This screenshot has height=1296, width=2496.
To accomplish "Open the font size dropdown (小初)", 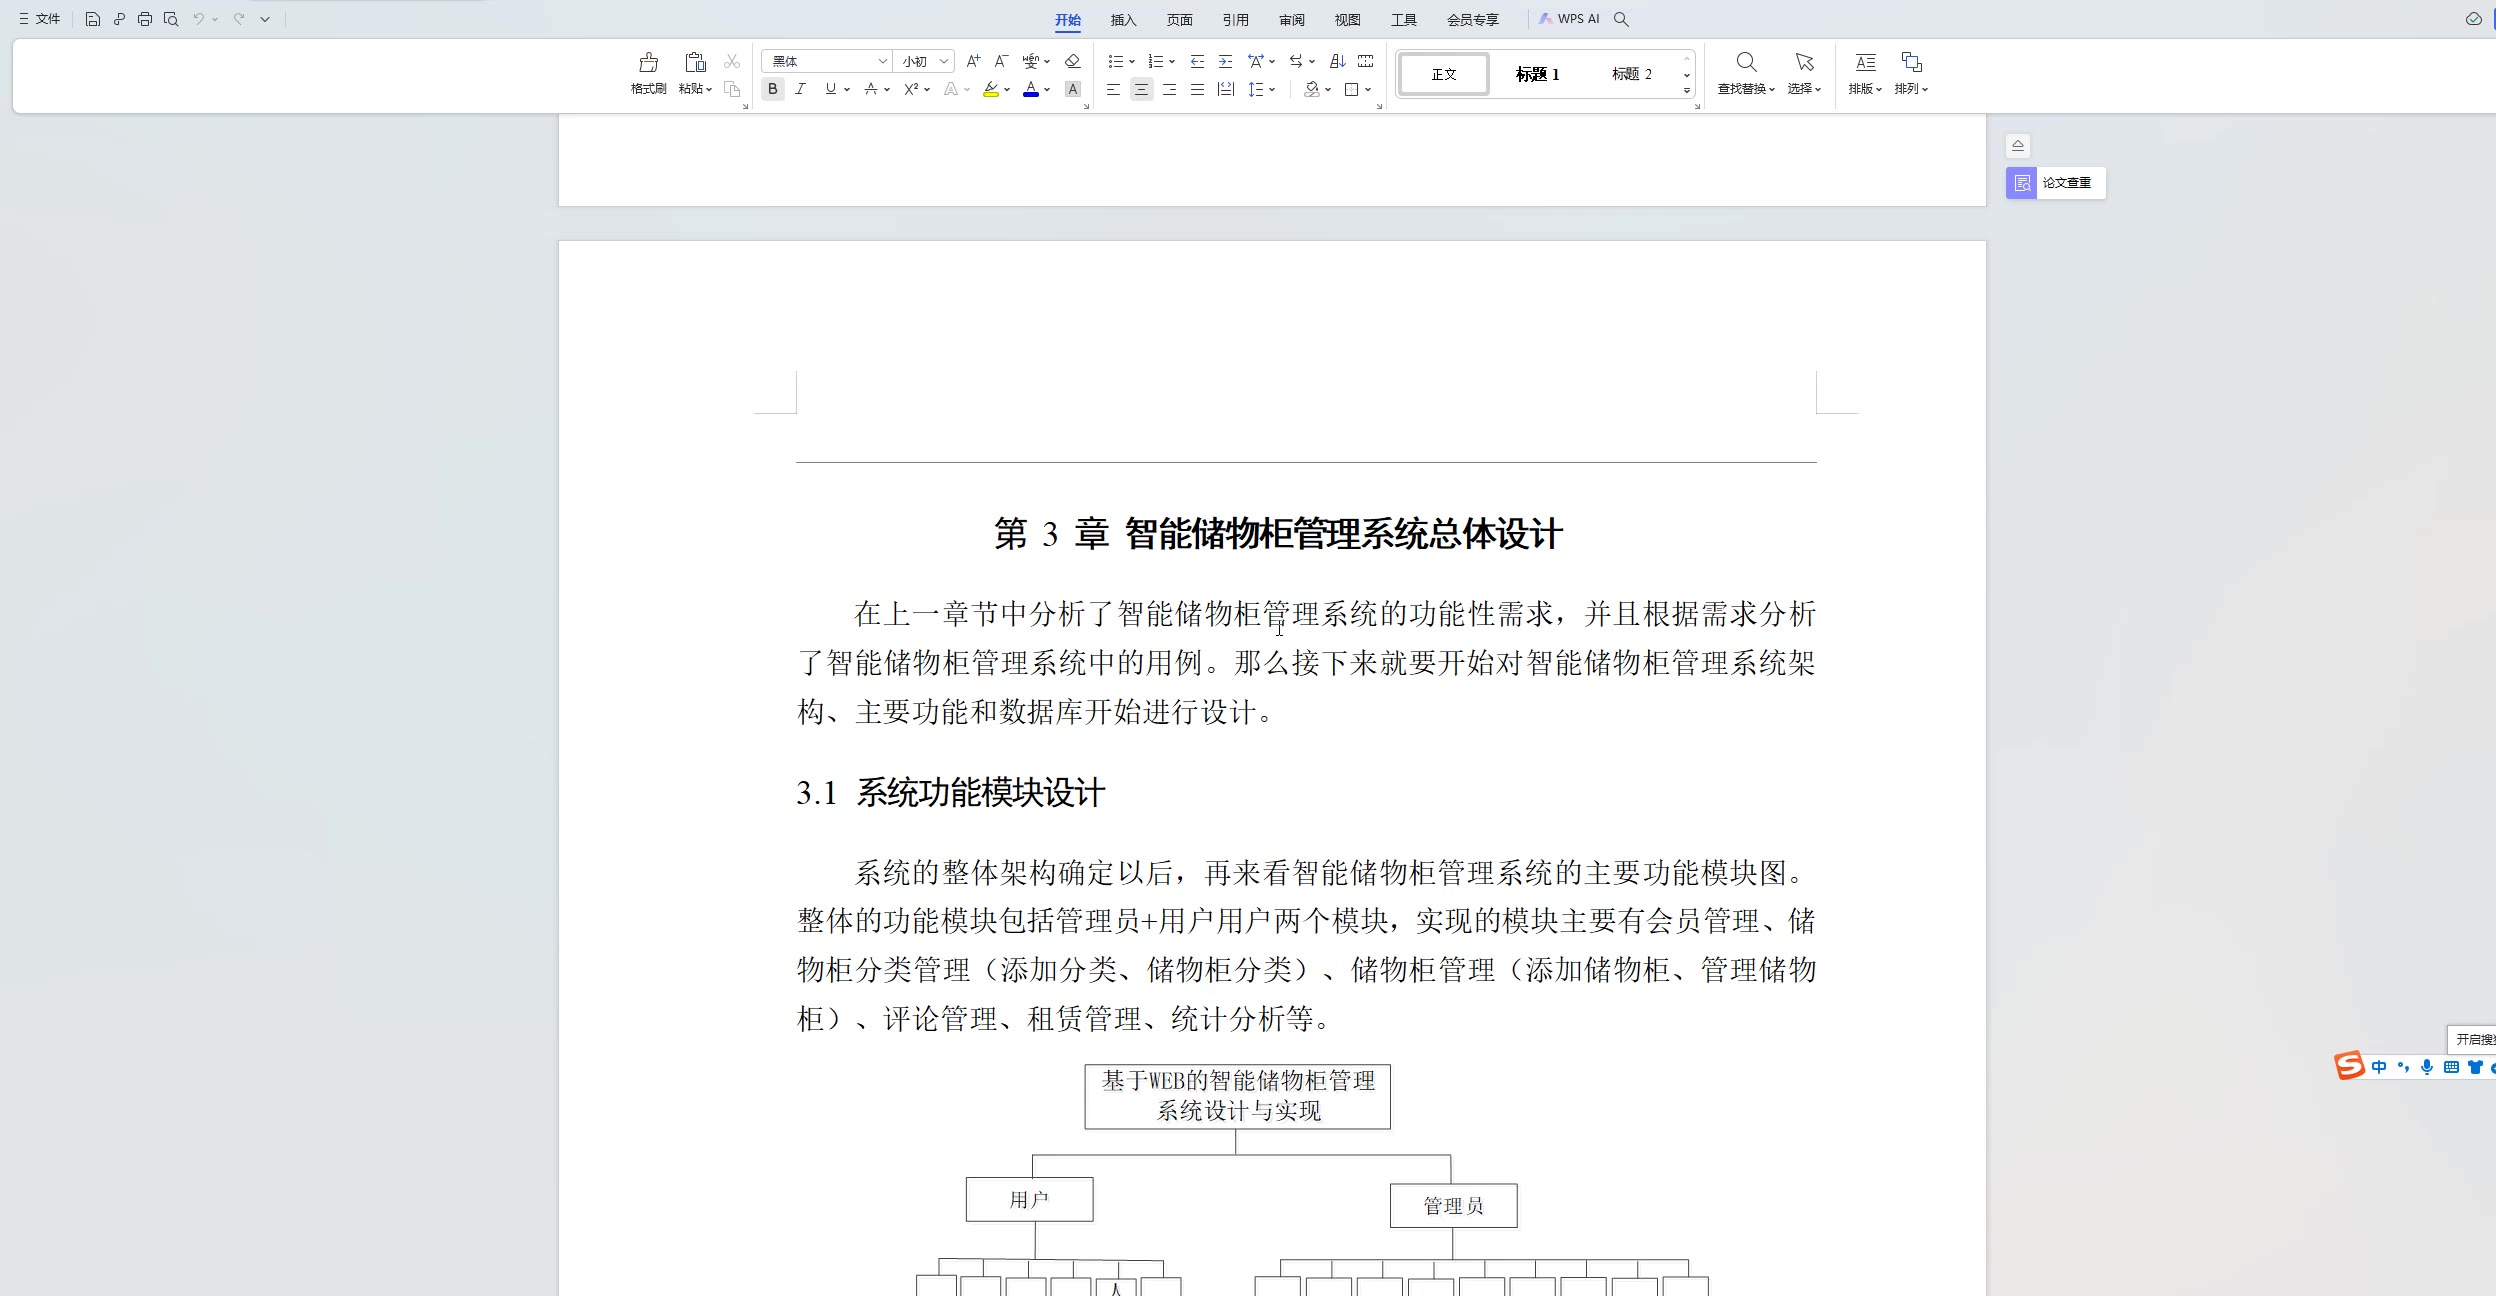I will click(943, 61).
